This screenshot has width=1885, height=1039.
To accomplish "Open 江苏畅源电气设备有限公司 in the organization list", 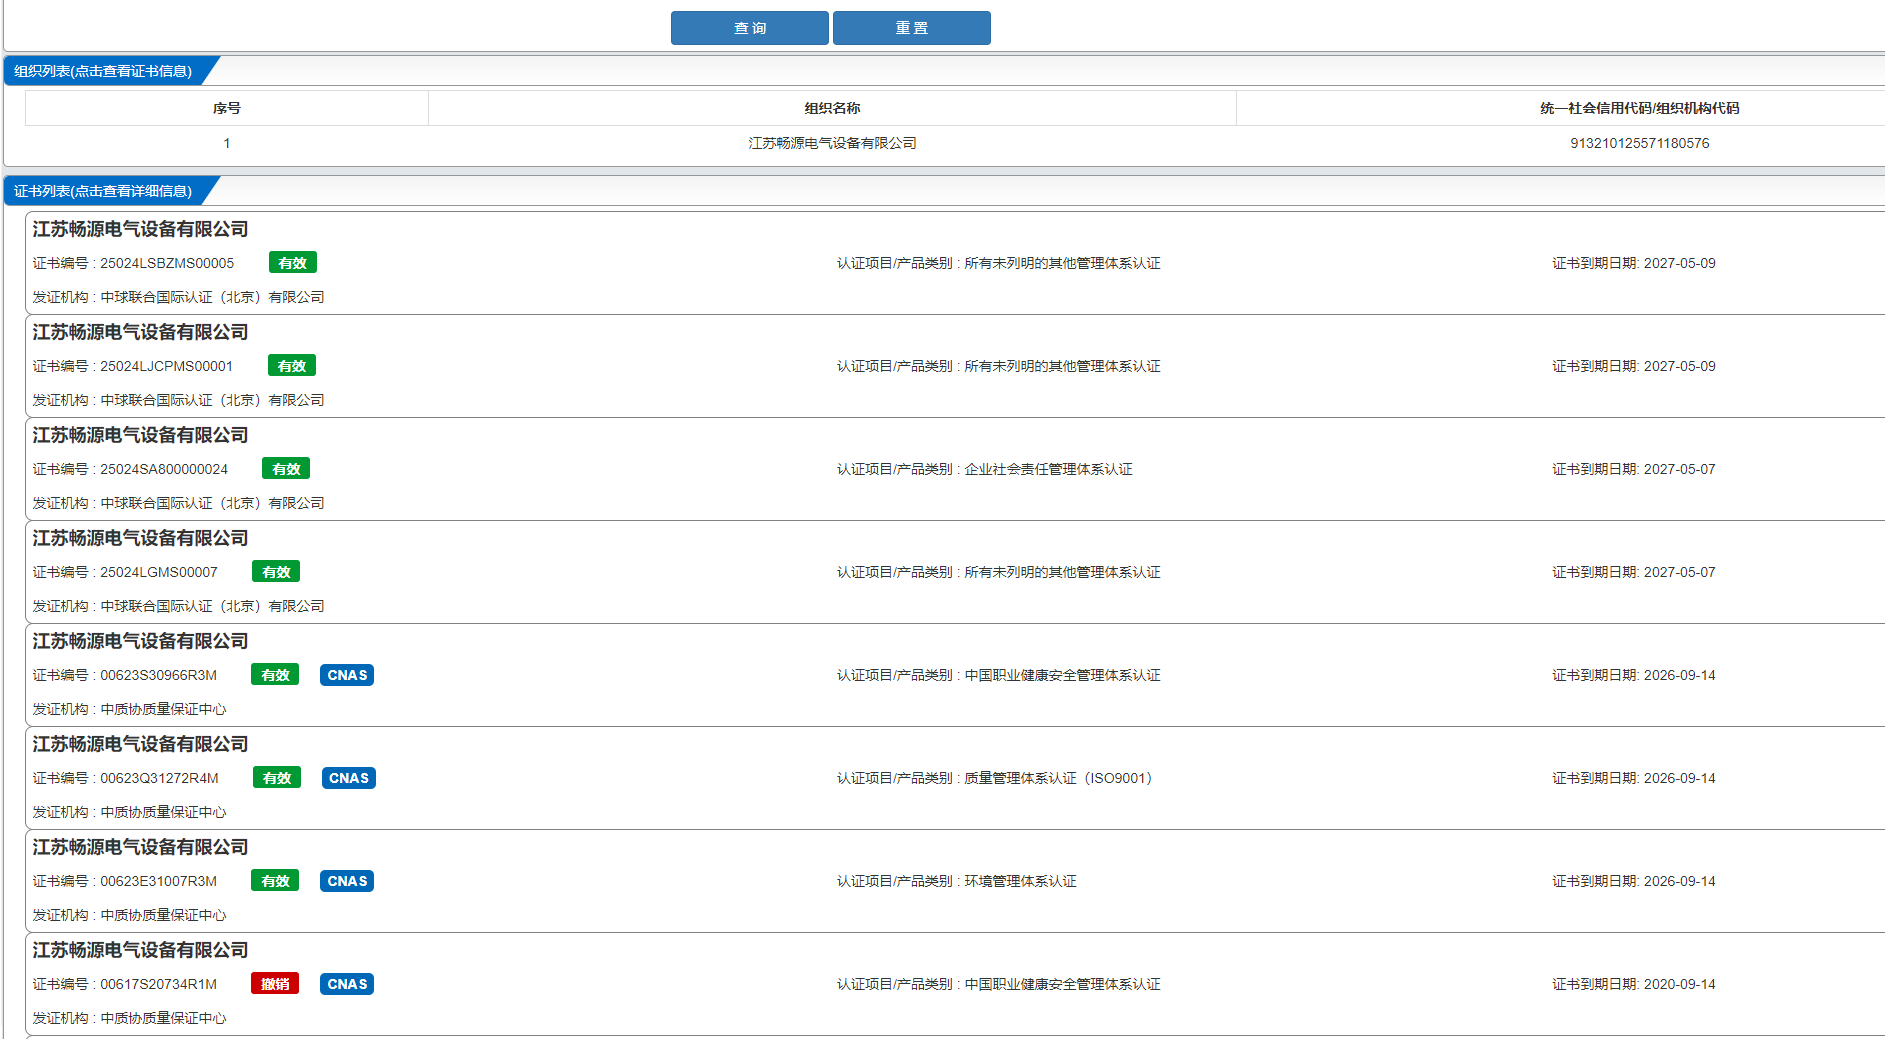I will tap(832, 143).
